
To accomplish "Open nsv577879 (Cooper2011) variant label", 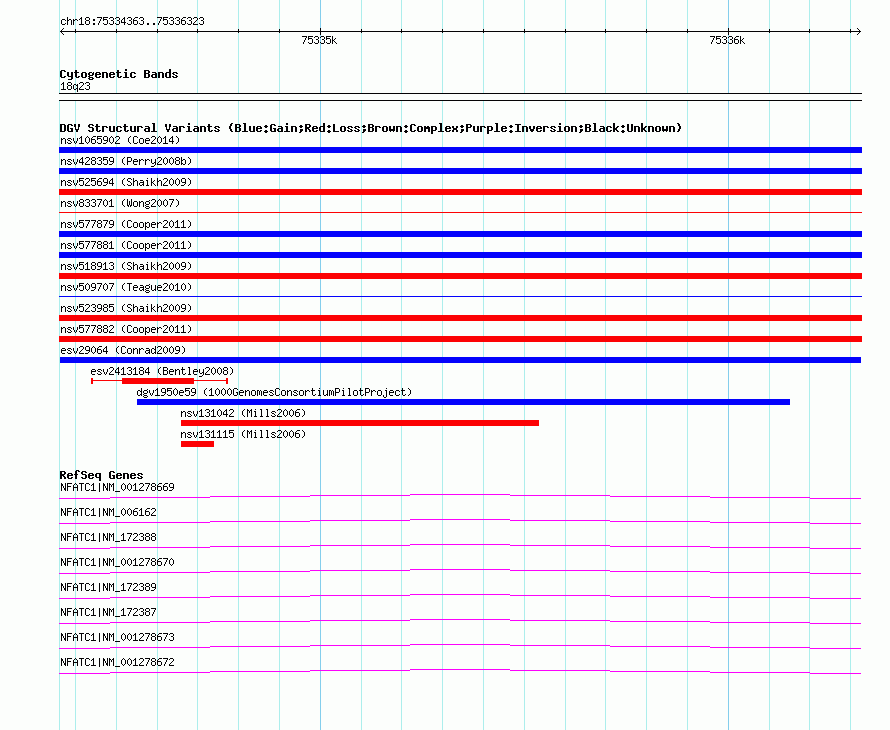I will [x=126, y=224].
